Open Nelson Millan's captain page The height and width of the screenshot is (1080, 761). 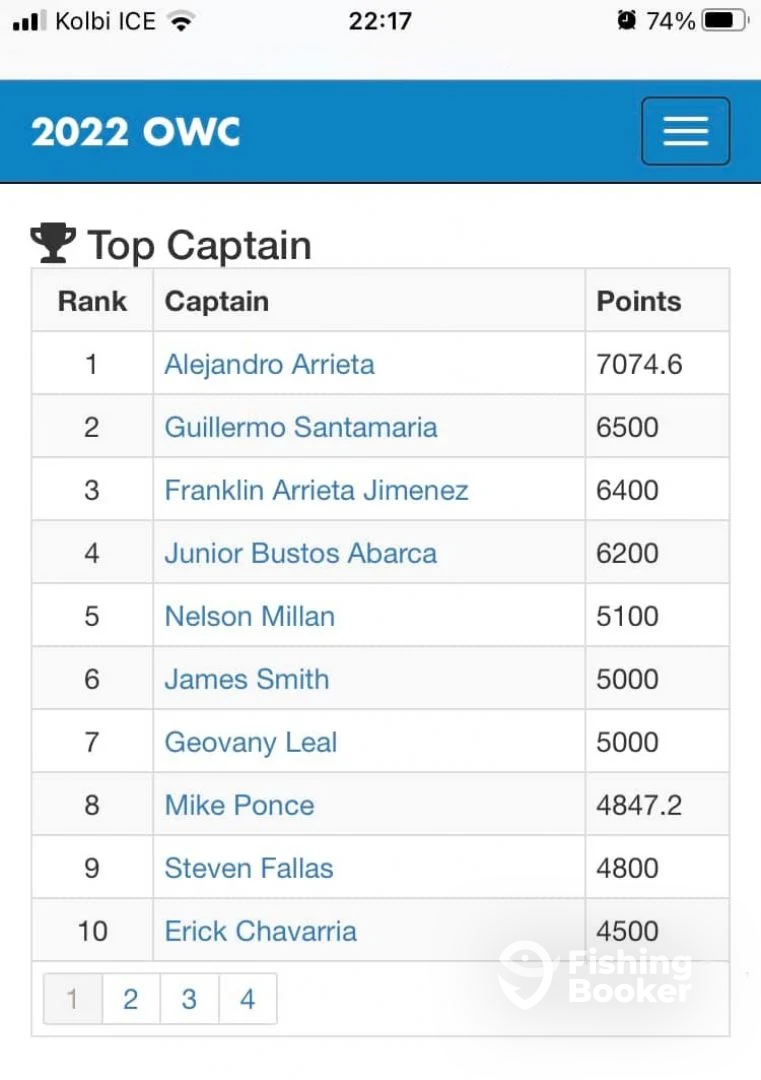click(x=250, y=616)
